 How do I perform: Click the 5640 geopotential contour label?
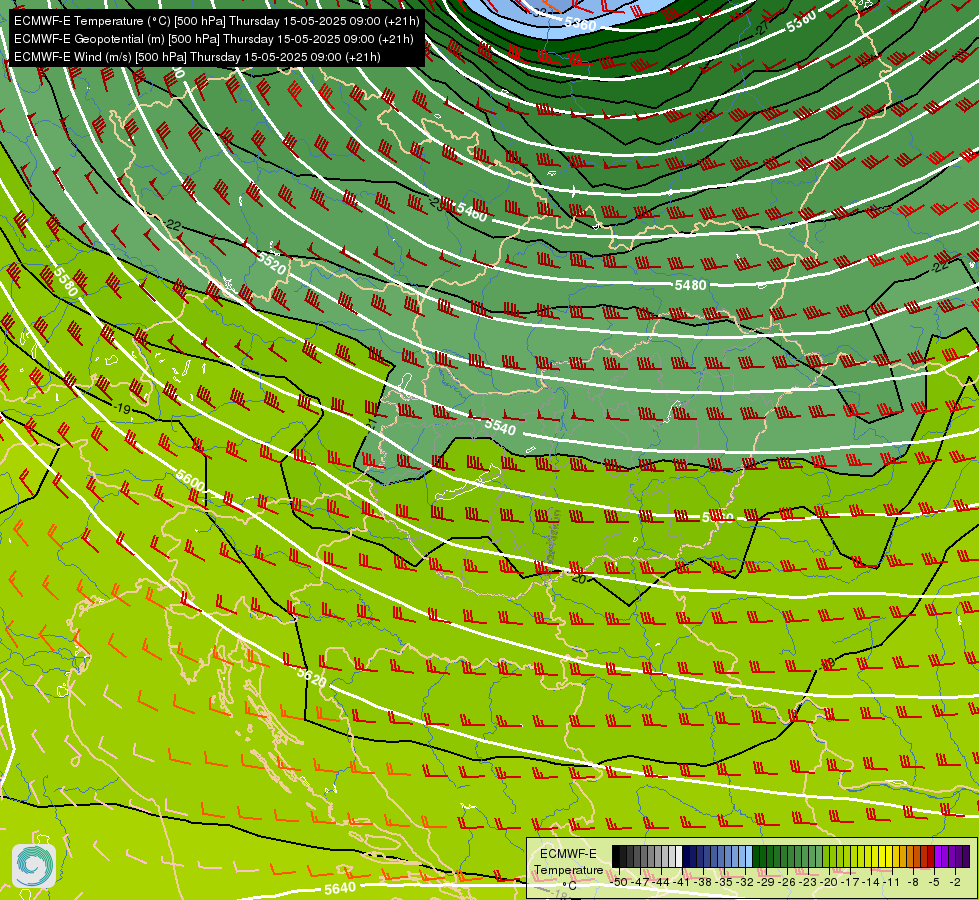pos(340,888)
